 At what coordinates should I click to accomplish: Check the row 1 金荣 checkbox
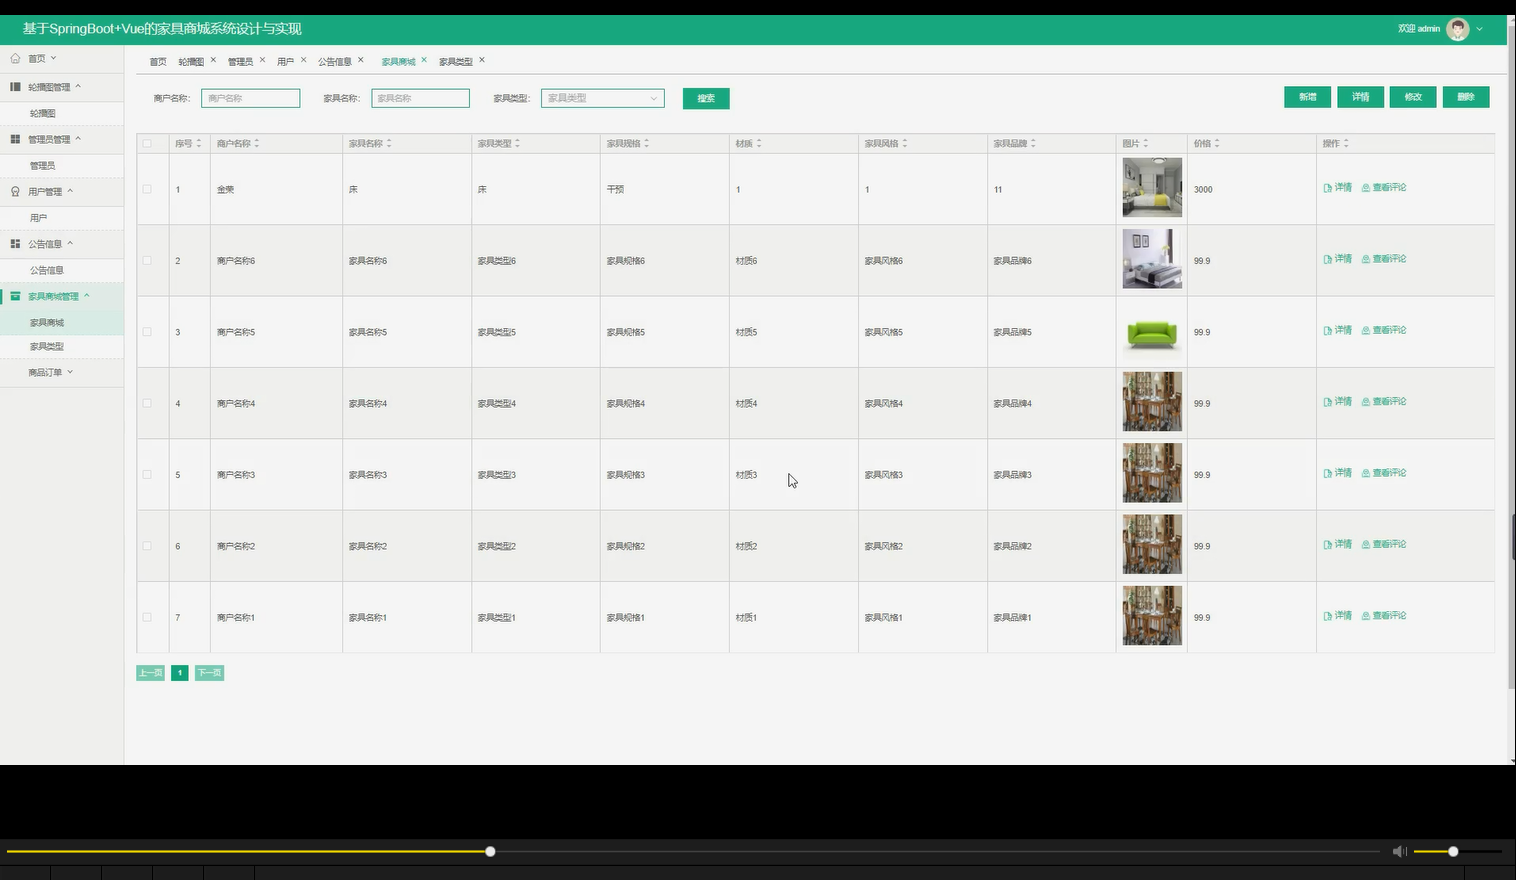(x=147, y=189)
